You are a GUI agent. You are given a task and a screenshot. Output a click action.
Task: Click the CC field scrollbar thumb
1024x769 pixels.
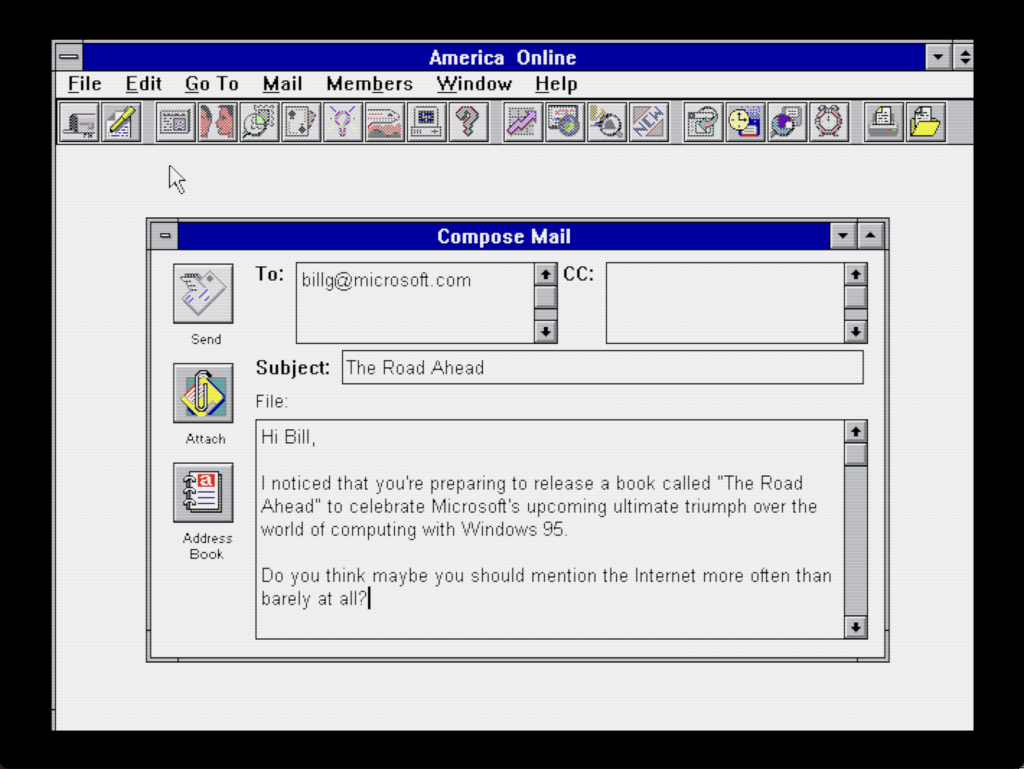pyautogui.click(x=856, y=297)
